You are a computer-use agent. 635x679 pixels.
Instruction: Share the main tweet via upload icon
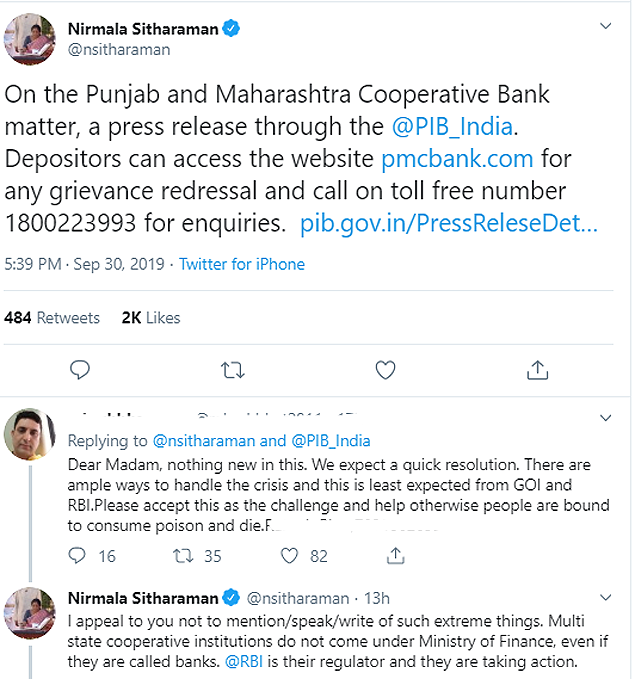pos(537,370)
